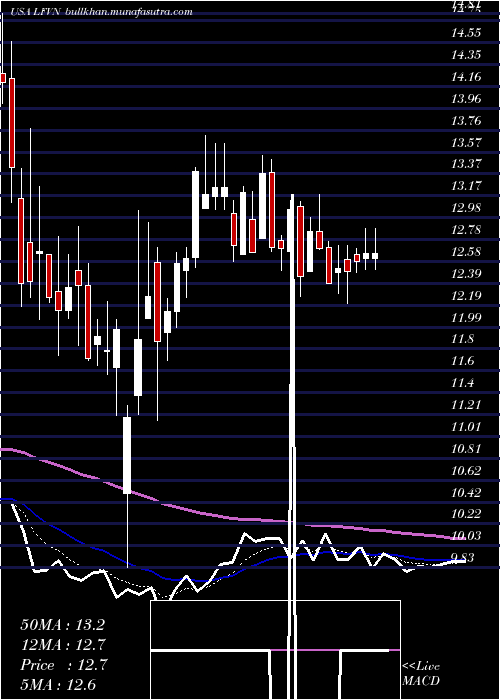Click the 13.76 price axis label

(466, 120)
